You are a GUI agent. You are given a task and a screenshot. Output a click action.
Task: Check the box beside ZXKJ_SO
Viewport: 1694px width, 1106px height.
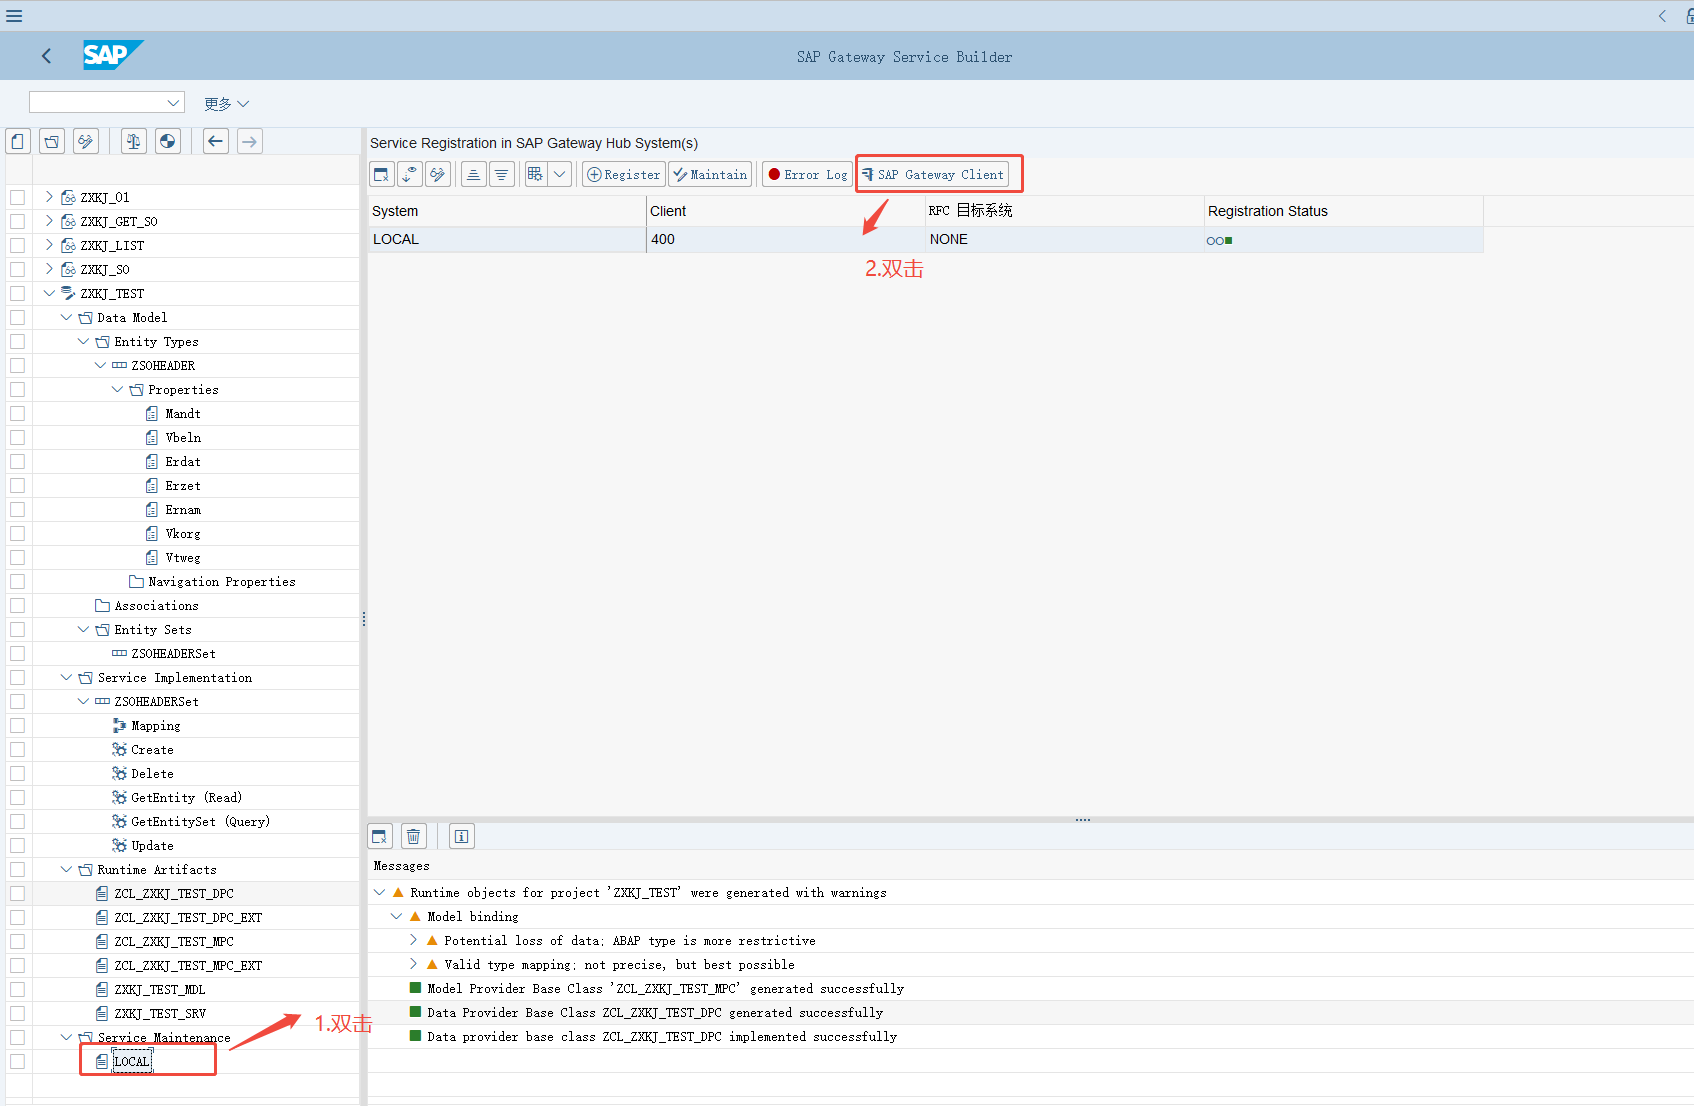[18, 270]
